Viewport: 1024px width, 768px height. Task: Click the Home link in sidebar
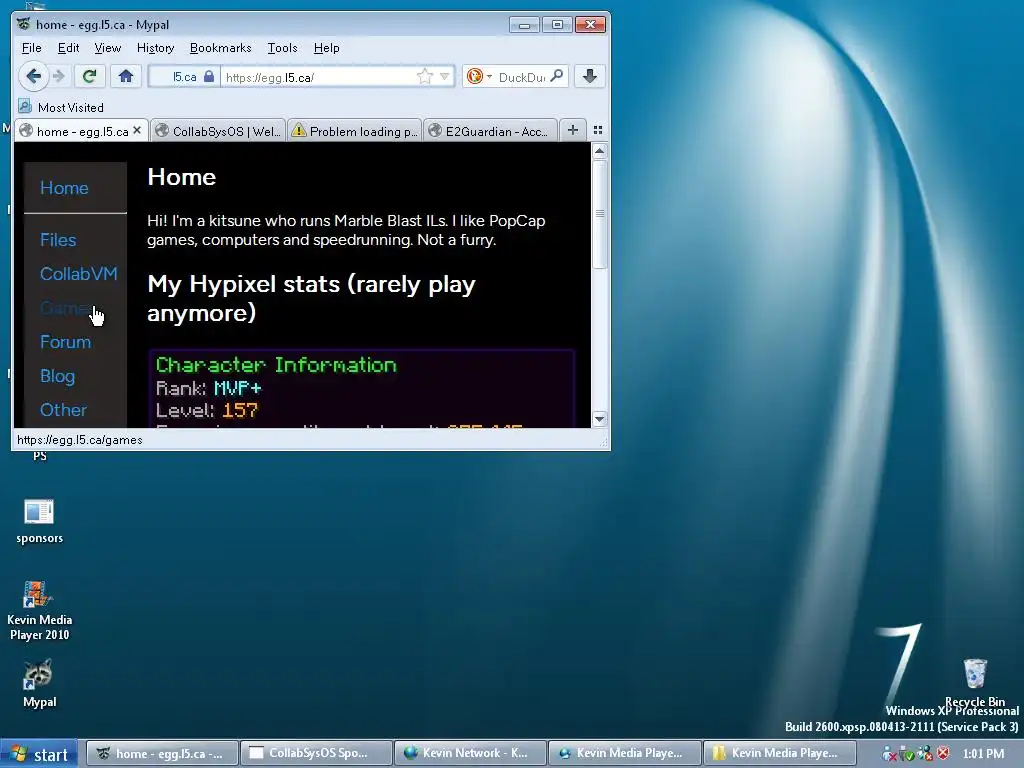click(x=64, y=188)
